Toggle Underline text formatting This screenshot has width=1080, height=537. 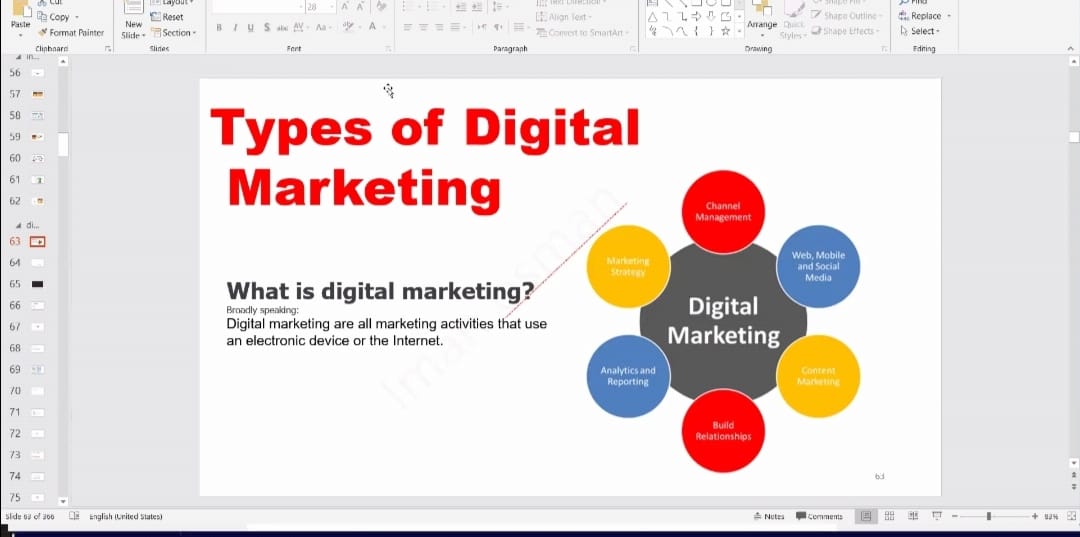click(250, 27)
